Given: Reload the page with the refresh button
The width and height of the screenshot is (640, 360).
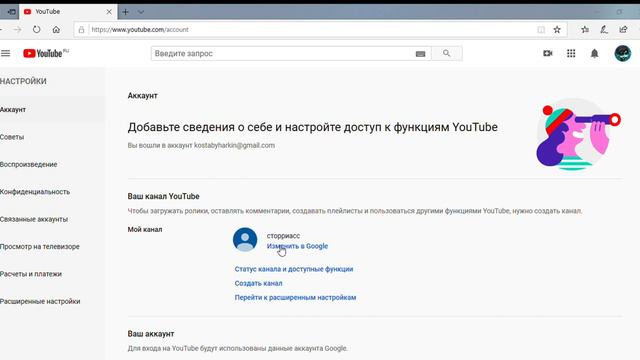Looking at the screenshot, I should tap(37, 29).
